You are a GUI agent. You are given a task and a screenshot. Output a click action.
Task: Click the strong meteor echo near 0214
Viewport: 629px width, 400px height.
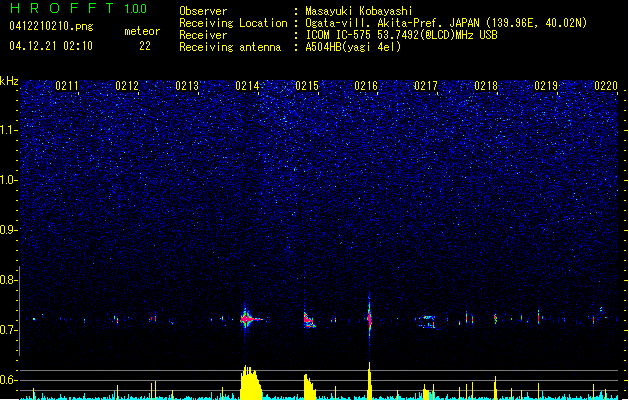tap(249, 319)
